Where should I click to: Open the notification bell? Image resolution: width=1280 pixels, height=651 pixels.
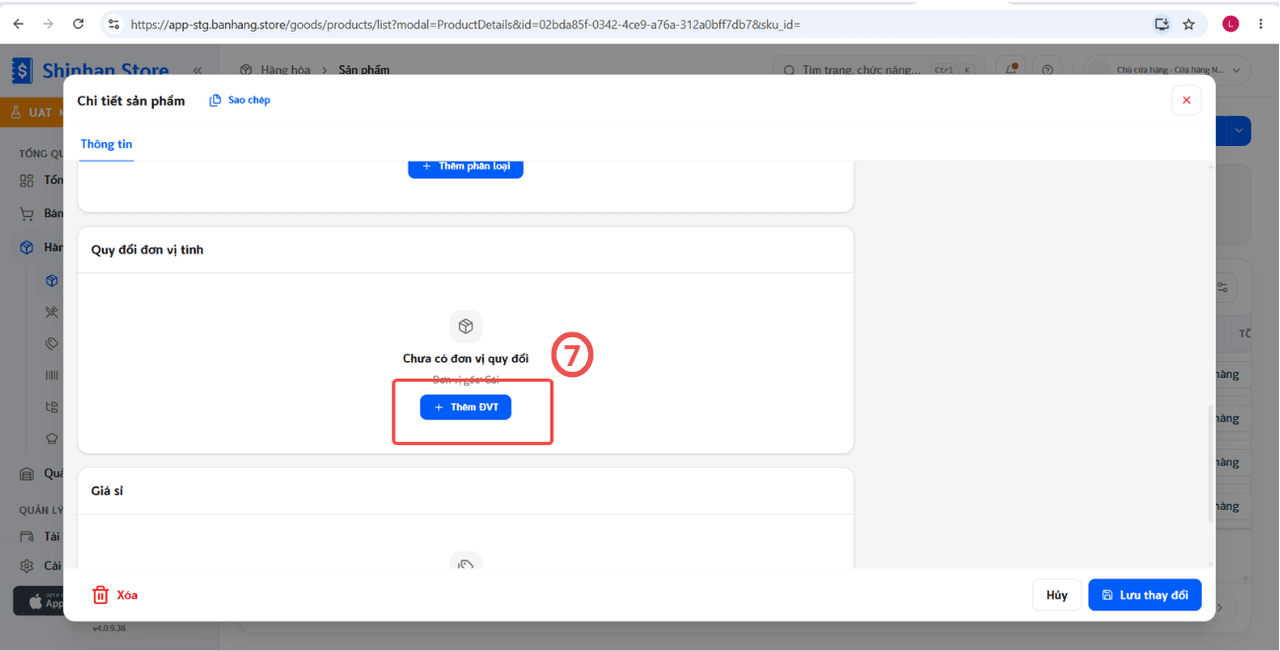click(1011, 70)
